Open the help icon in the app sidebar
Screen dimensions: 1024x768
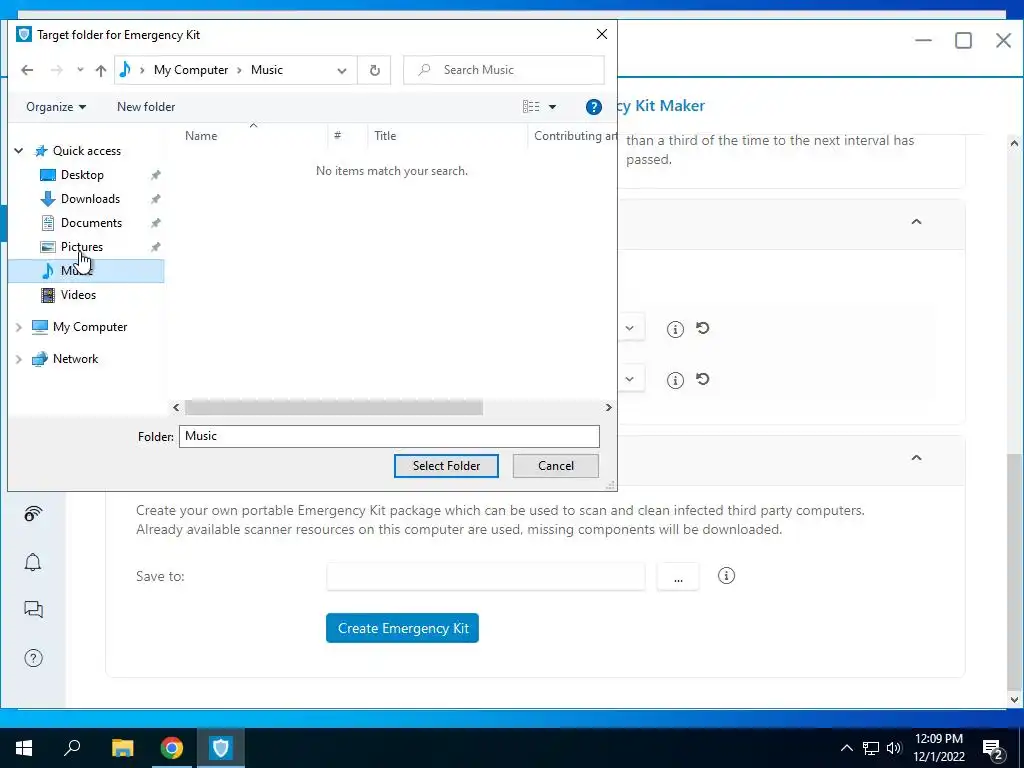pos(33,658)
